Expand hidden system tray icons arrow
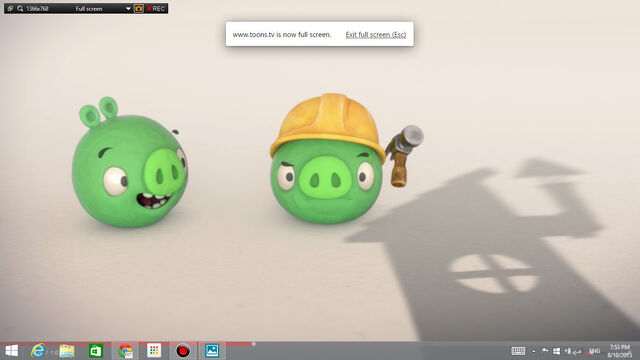This screenshot has width=640, height=360. pyautogui.click(x=534, y=351)
